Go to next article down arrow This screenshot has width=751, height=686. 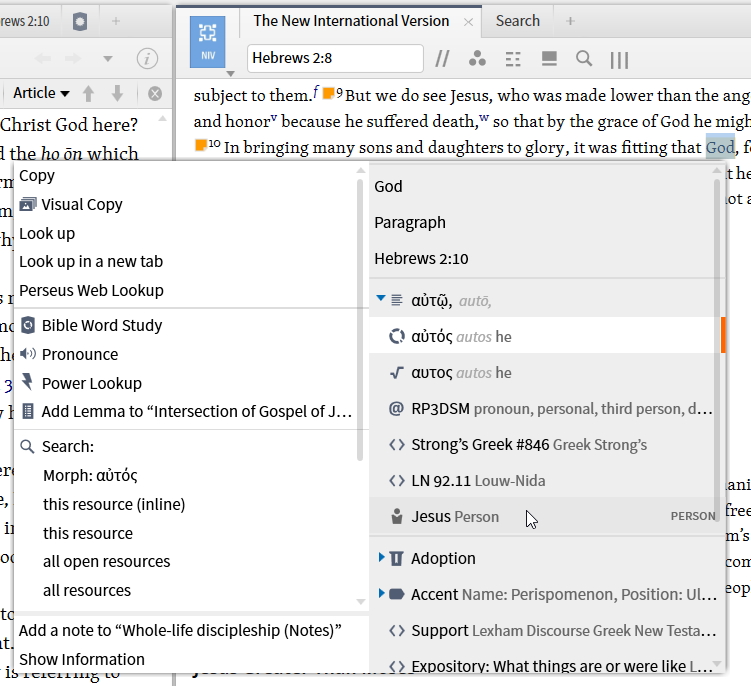click(117, 93)
